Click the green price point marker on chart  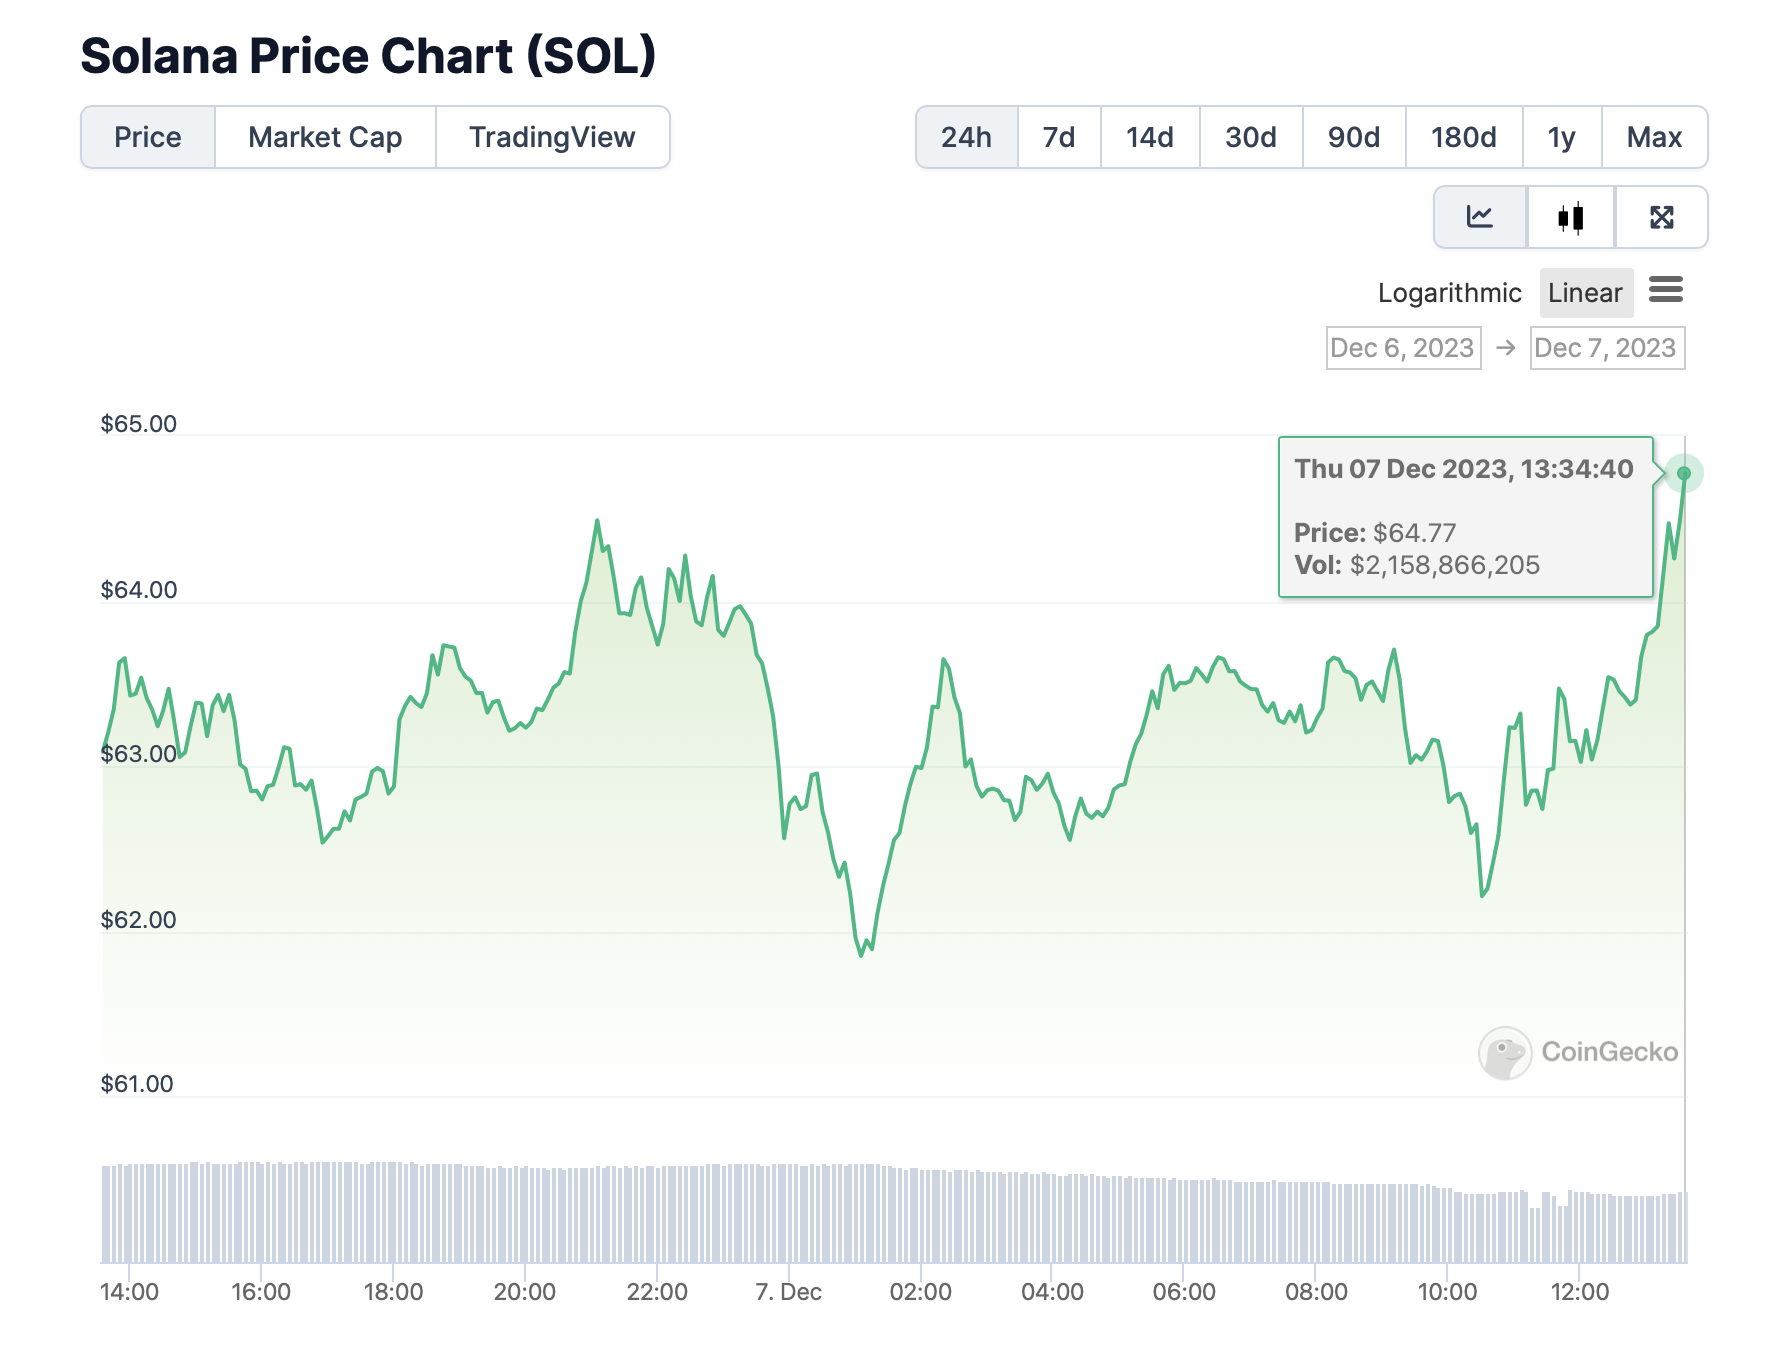pos(1684,473)
